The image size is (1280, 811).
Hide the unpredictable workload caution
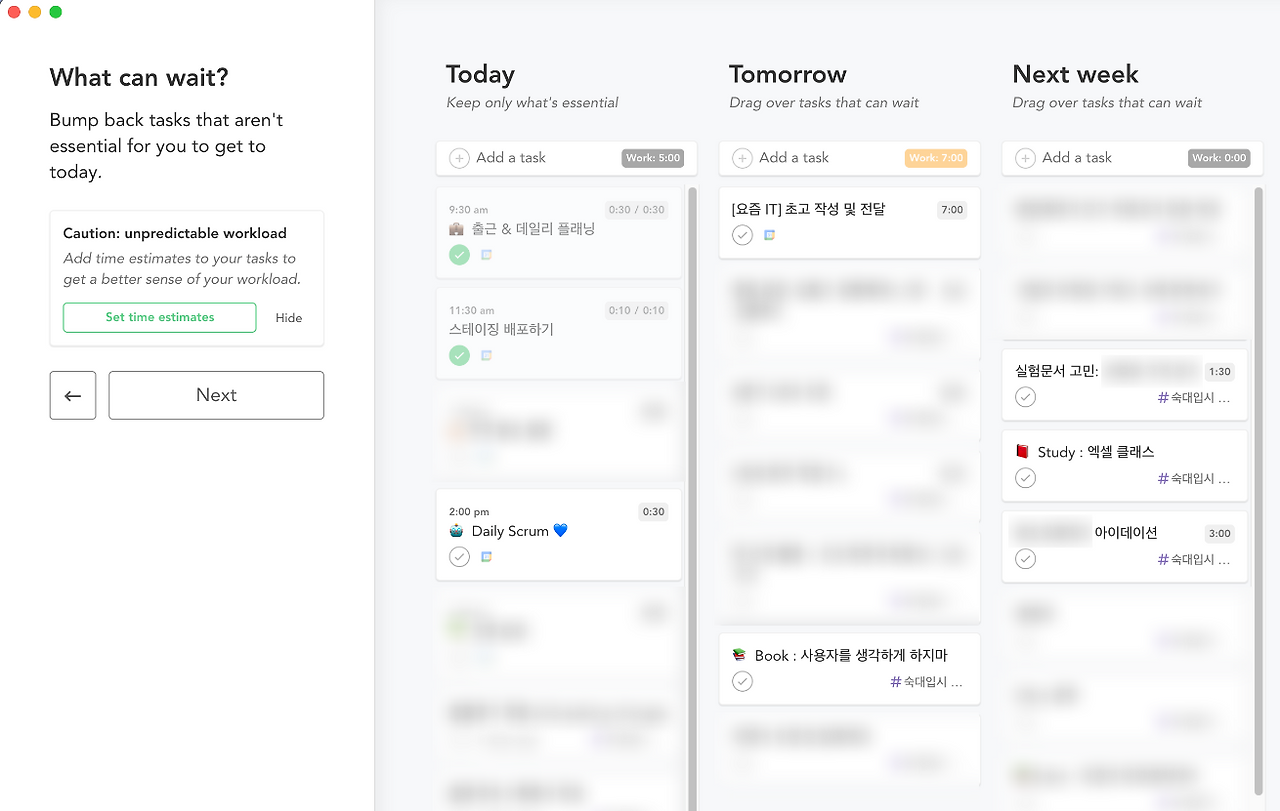coord(289,318)
